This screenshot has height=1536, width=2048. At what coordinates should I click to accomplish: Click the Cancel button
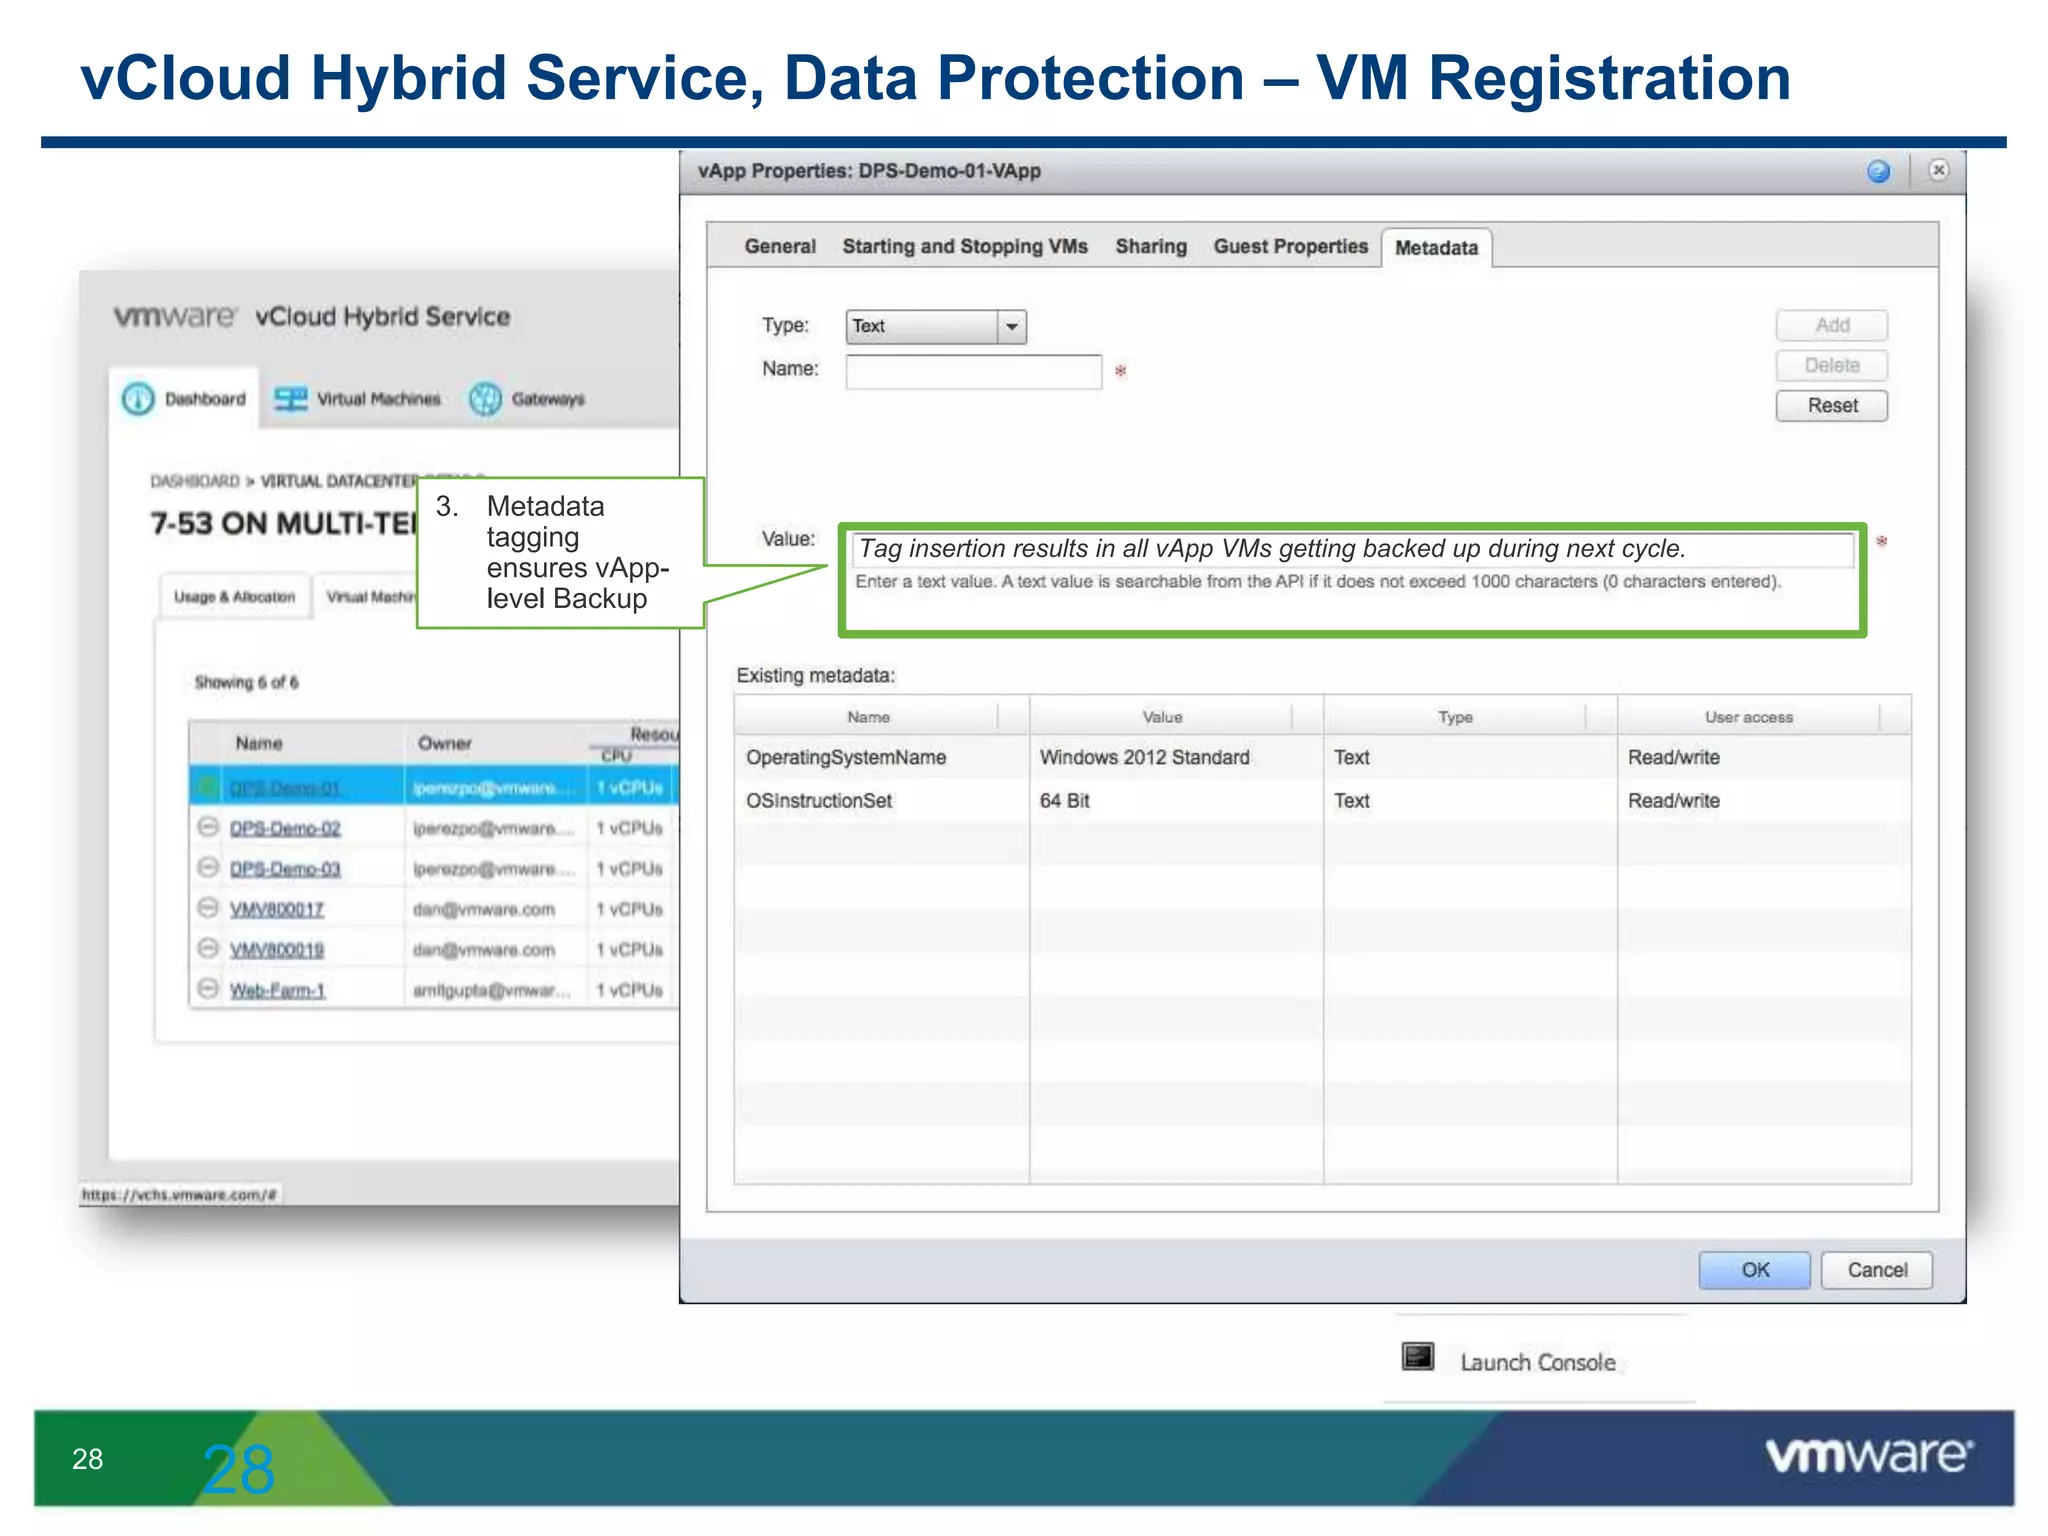(1877, 1270)
